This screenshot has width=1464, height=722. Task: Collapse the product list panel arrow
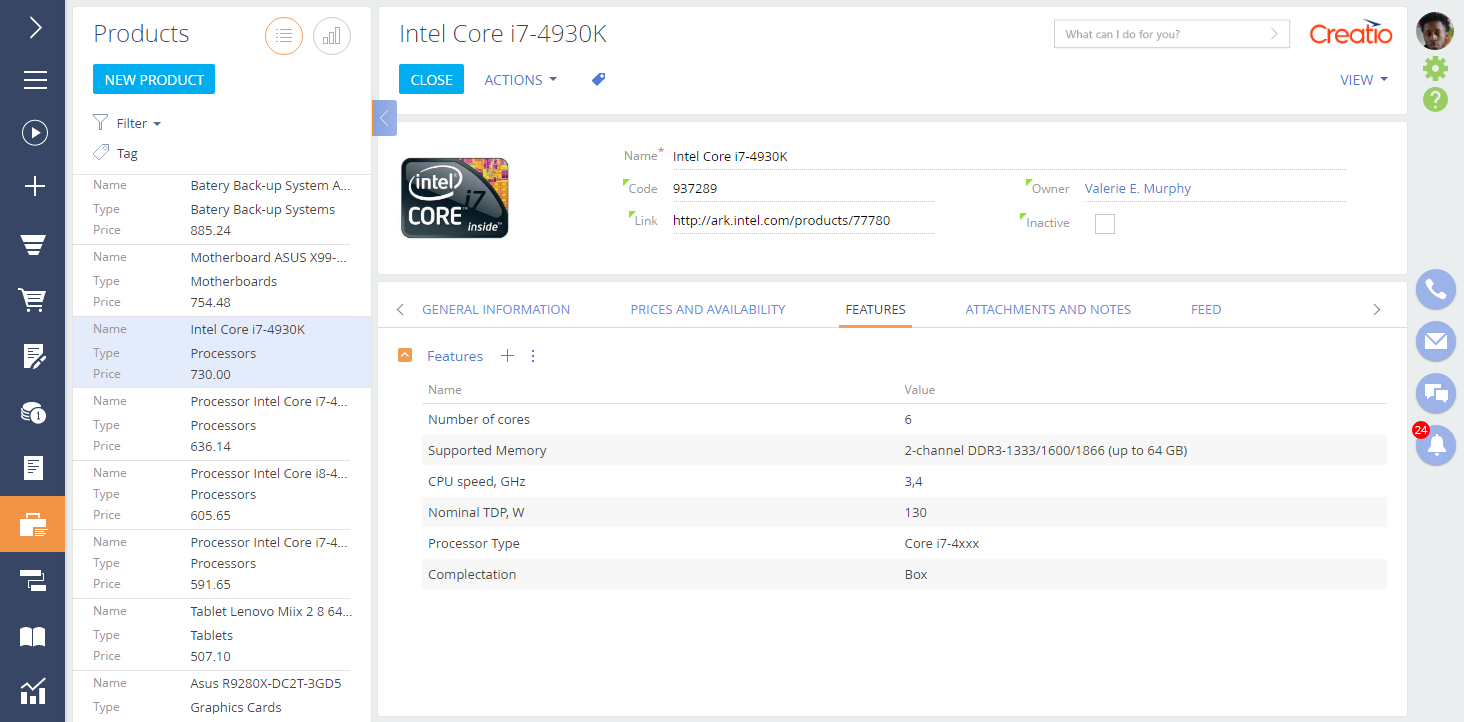(x=384, y=118)
